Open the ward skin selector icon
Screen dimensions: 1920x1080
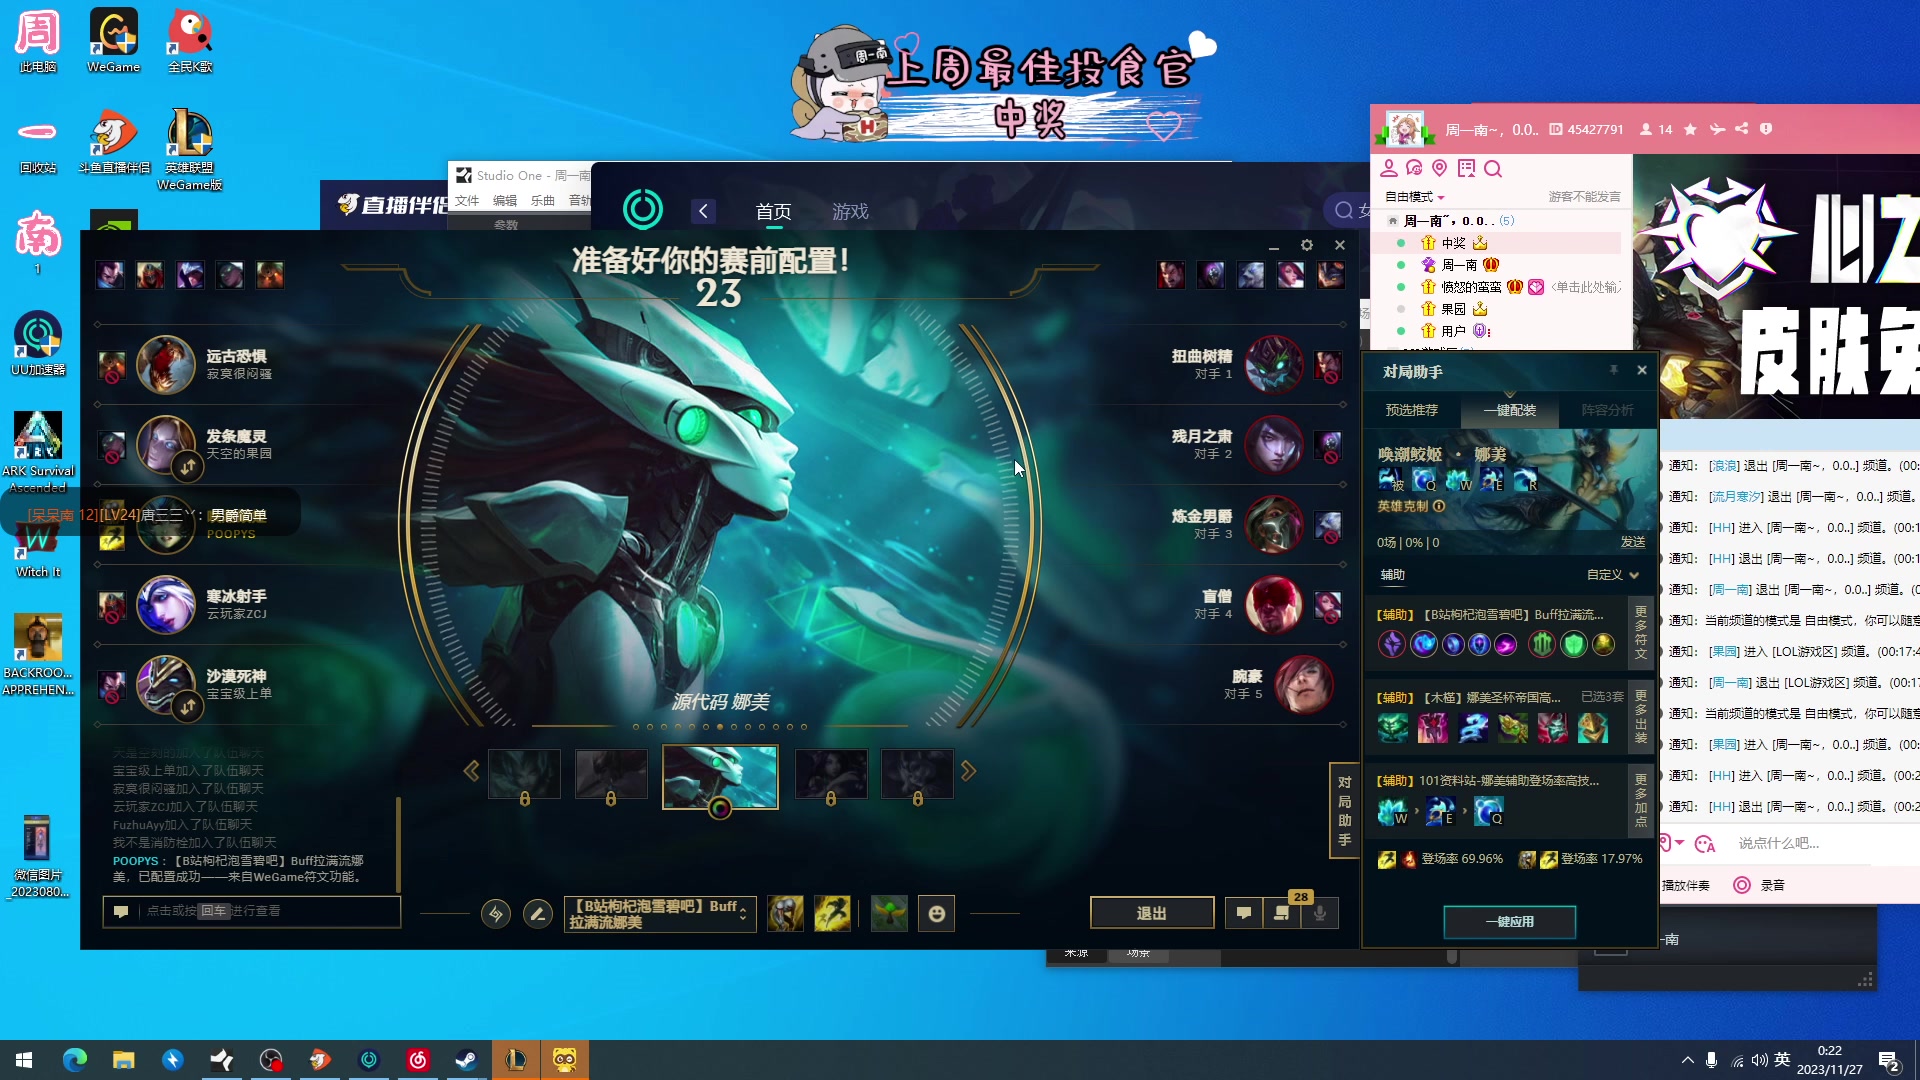[x=889, y=913]
